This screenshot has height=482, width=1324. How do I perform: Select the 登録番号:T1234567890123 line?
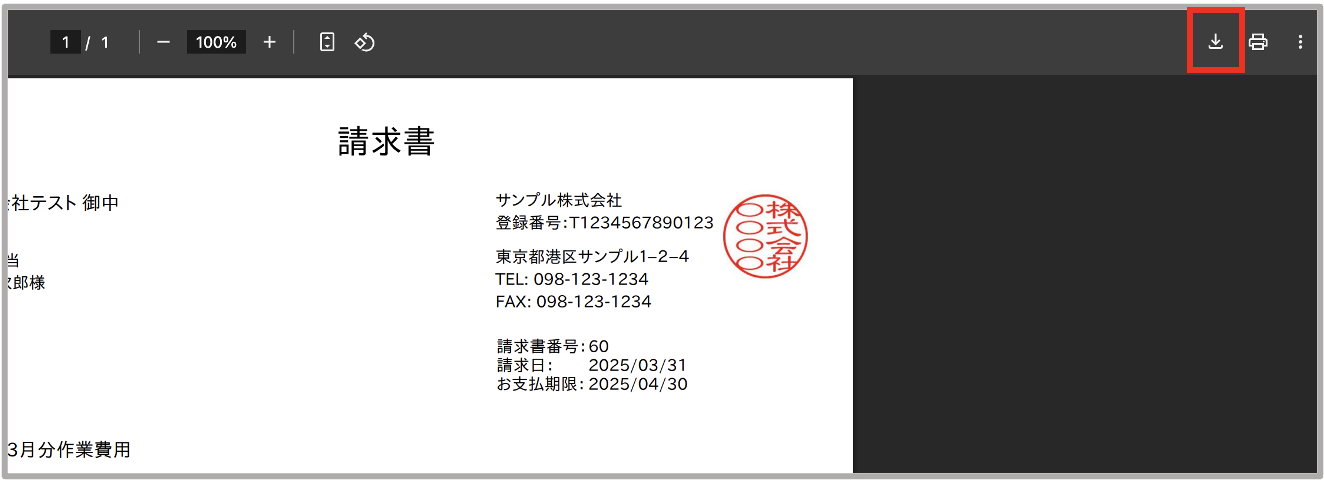click(x=604, y=222)
